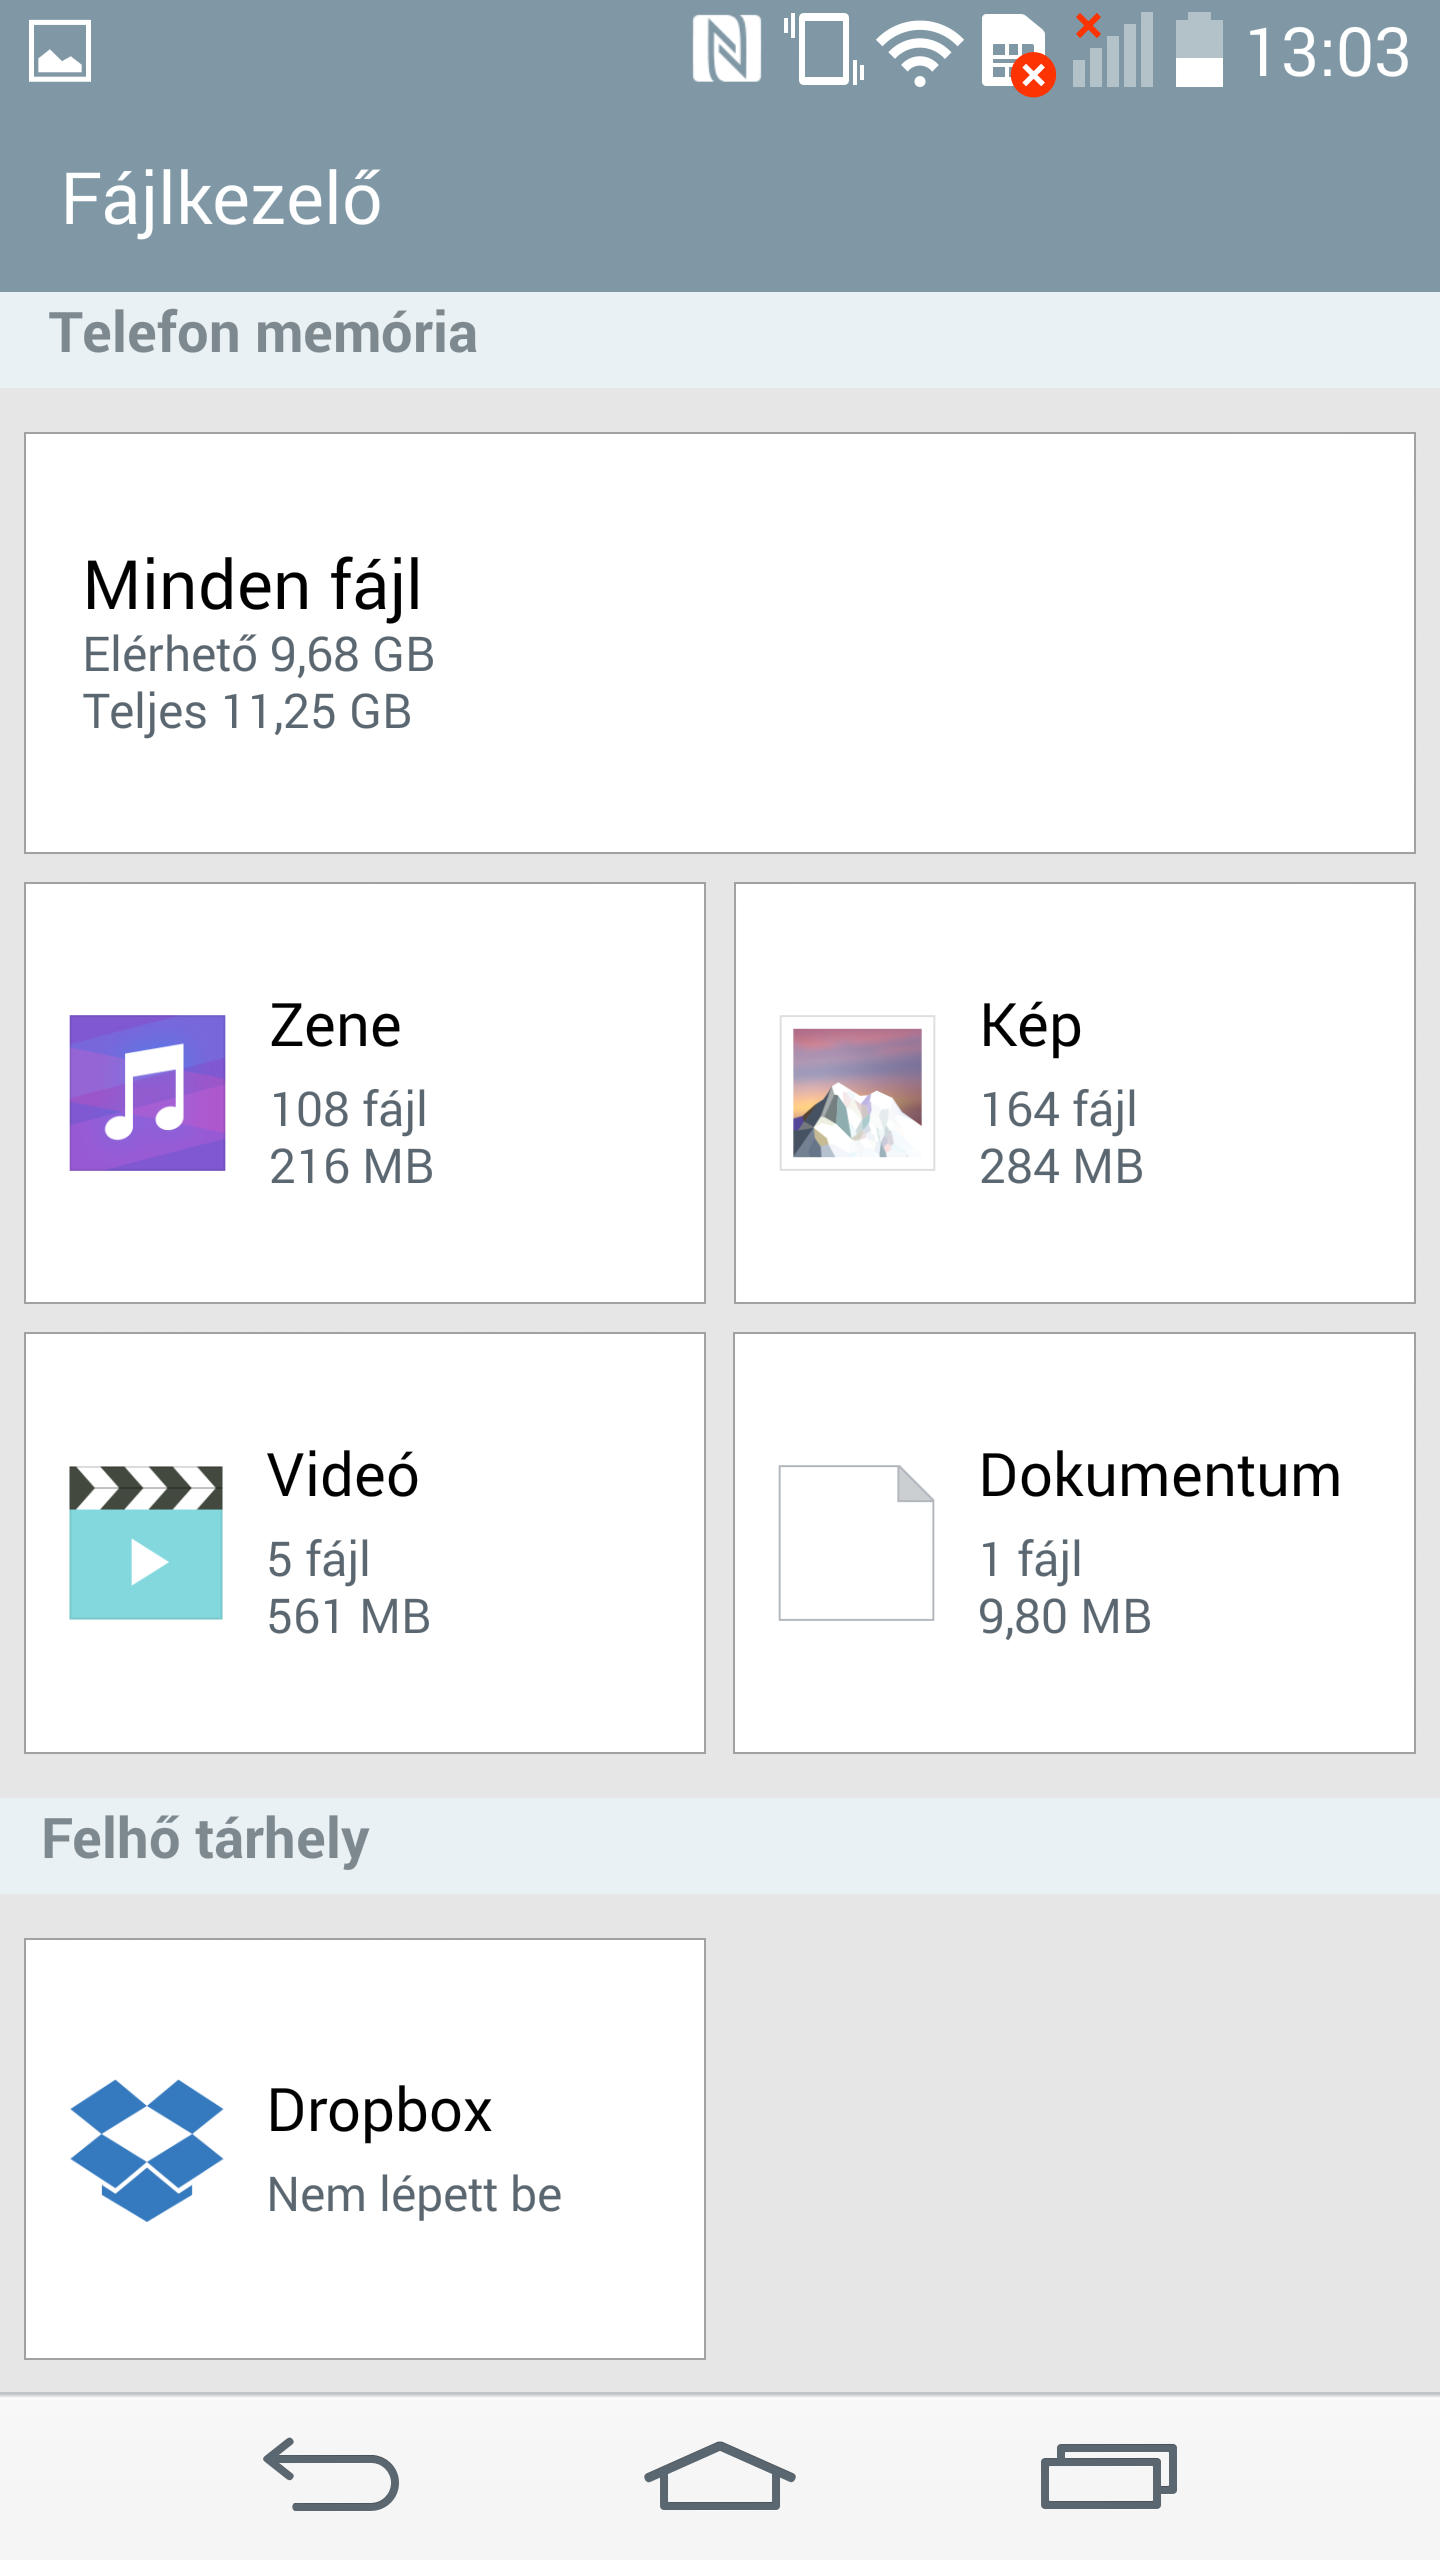Viewport: 1440px width, 2560px height.
Task: Tap the SIM card error icon
Action: (x=1017, y=54)
